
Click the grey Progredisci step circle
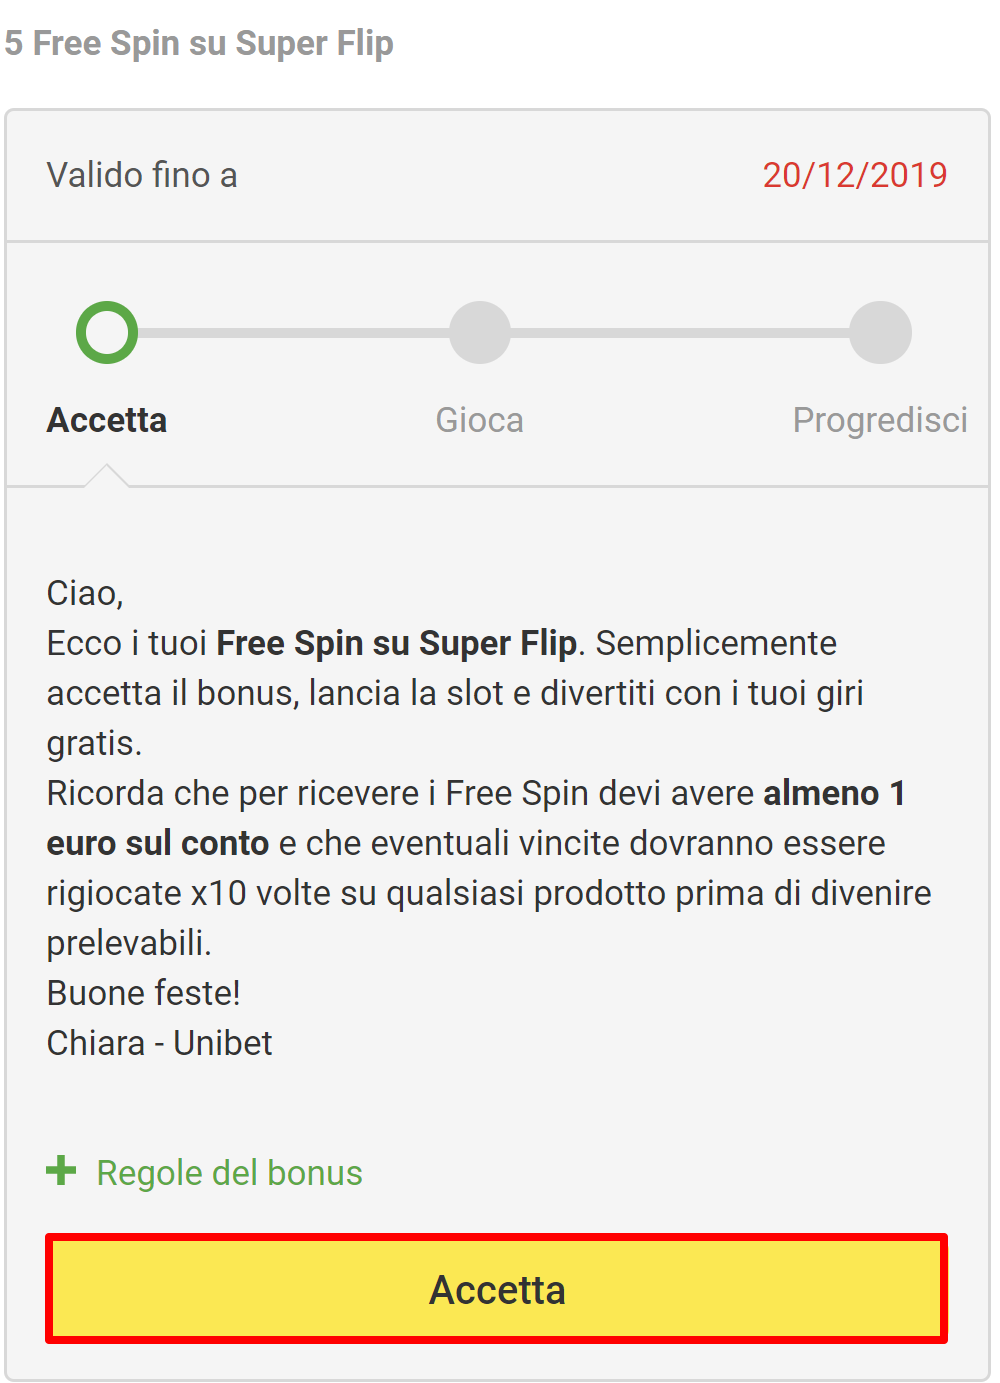[x=880, y=332]
